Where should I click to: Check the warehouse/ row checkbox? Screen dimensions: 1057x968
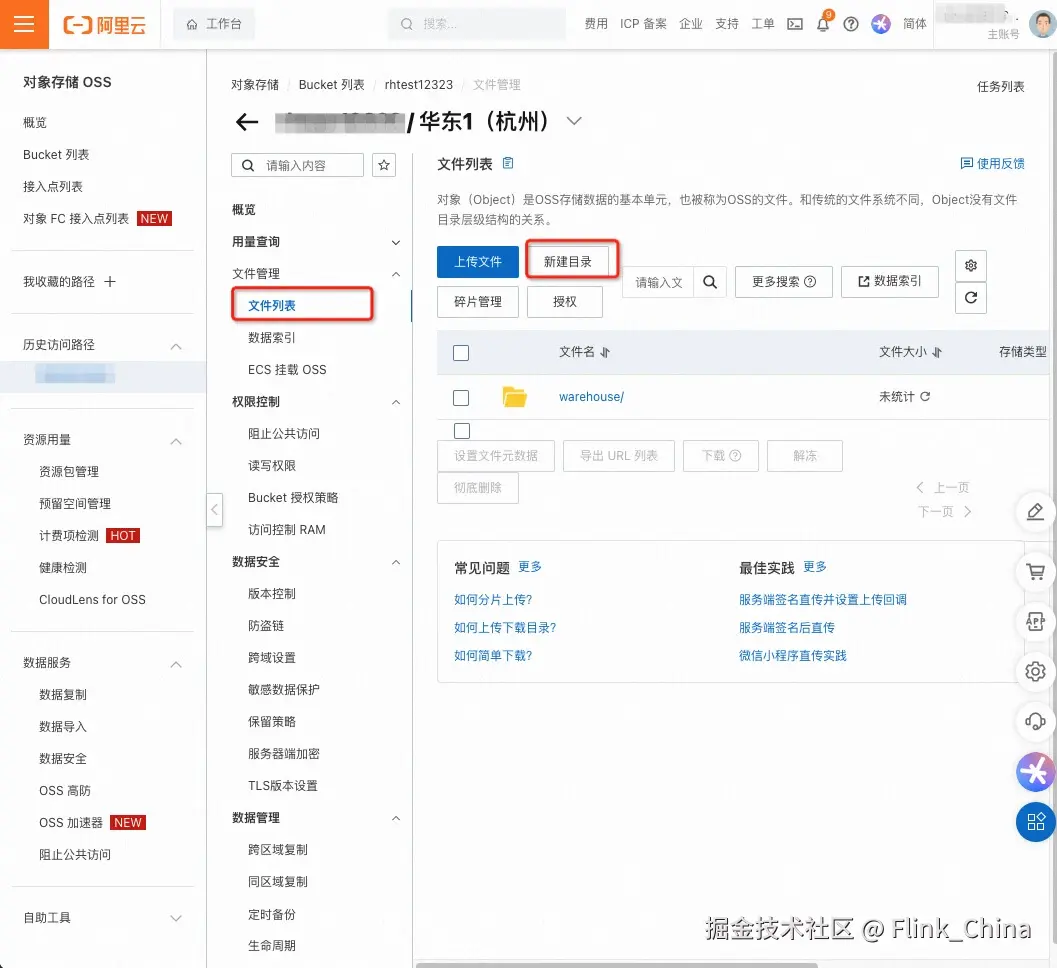click(x=461, y=398)
